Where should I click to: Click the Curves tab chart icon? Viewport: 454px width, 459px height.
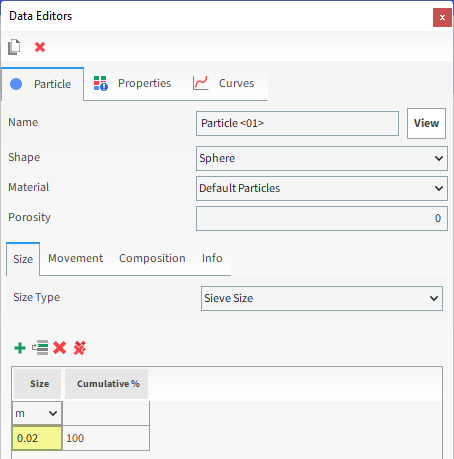(201, 83)
